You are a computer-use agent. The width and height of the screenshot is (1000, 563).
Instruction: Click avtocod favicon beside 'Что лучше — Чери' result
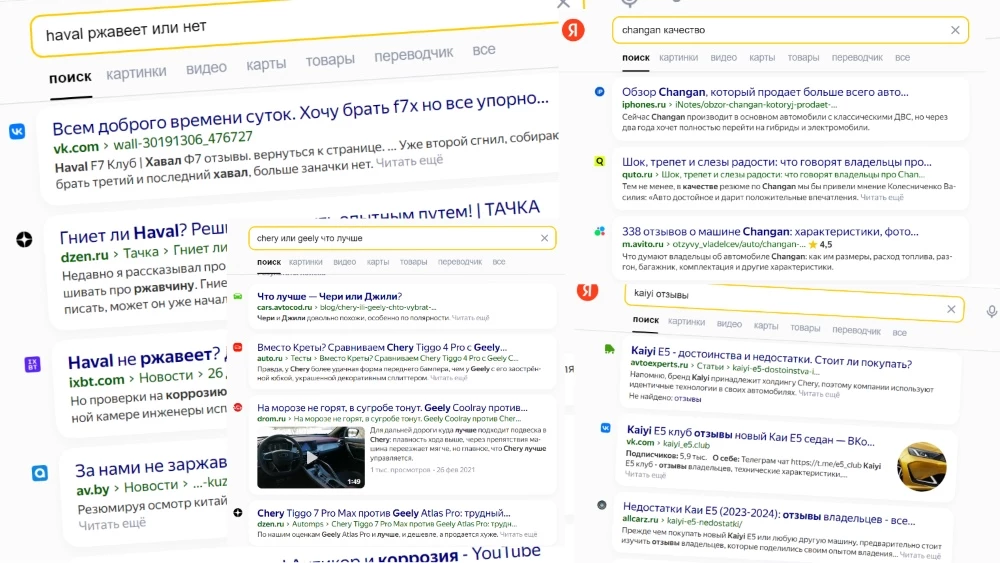(238, 296)
